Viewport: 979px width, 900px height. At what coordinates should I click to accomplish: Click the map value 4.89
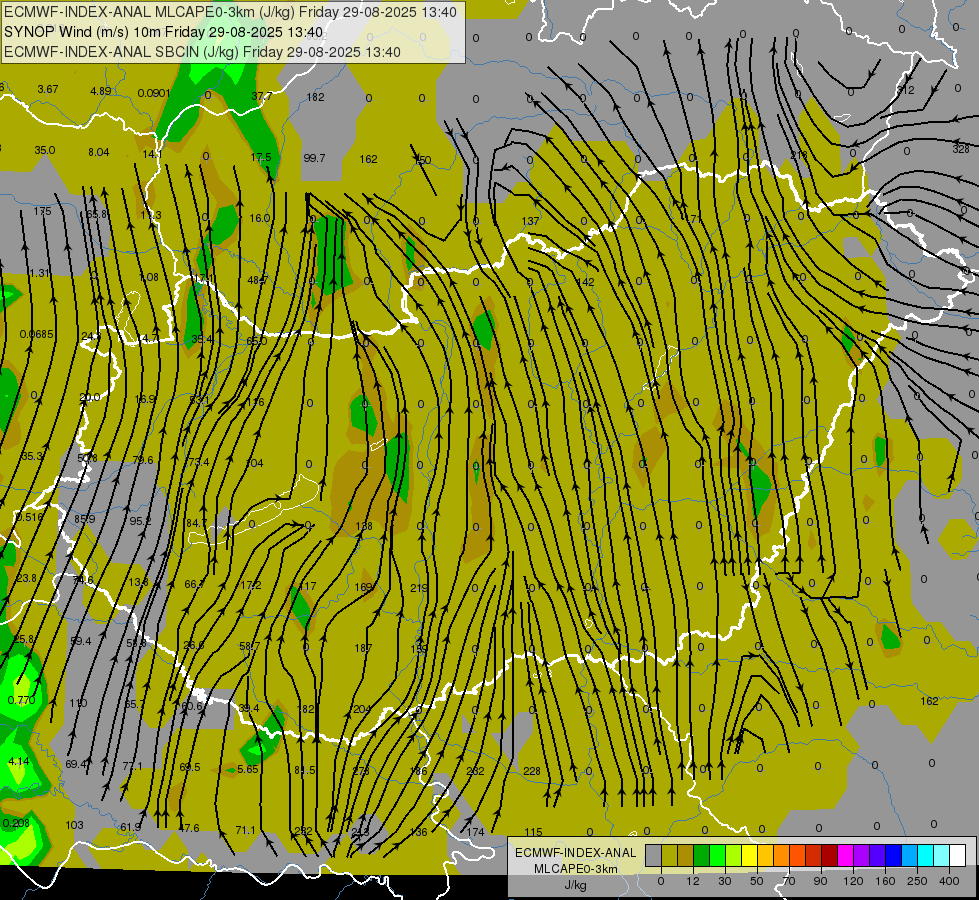click(101, 91)
